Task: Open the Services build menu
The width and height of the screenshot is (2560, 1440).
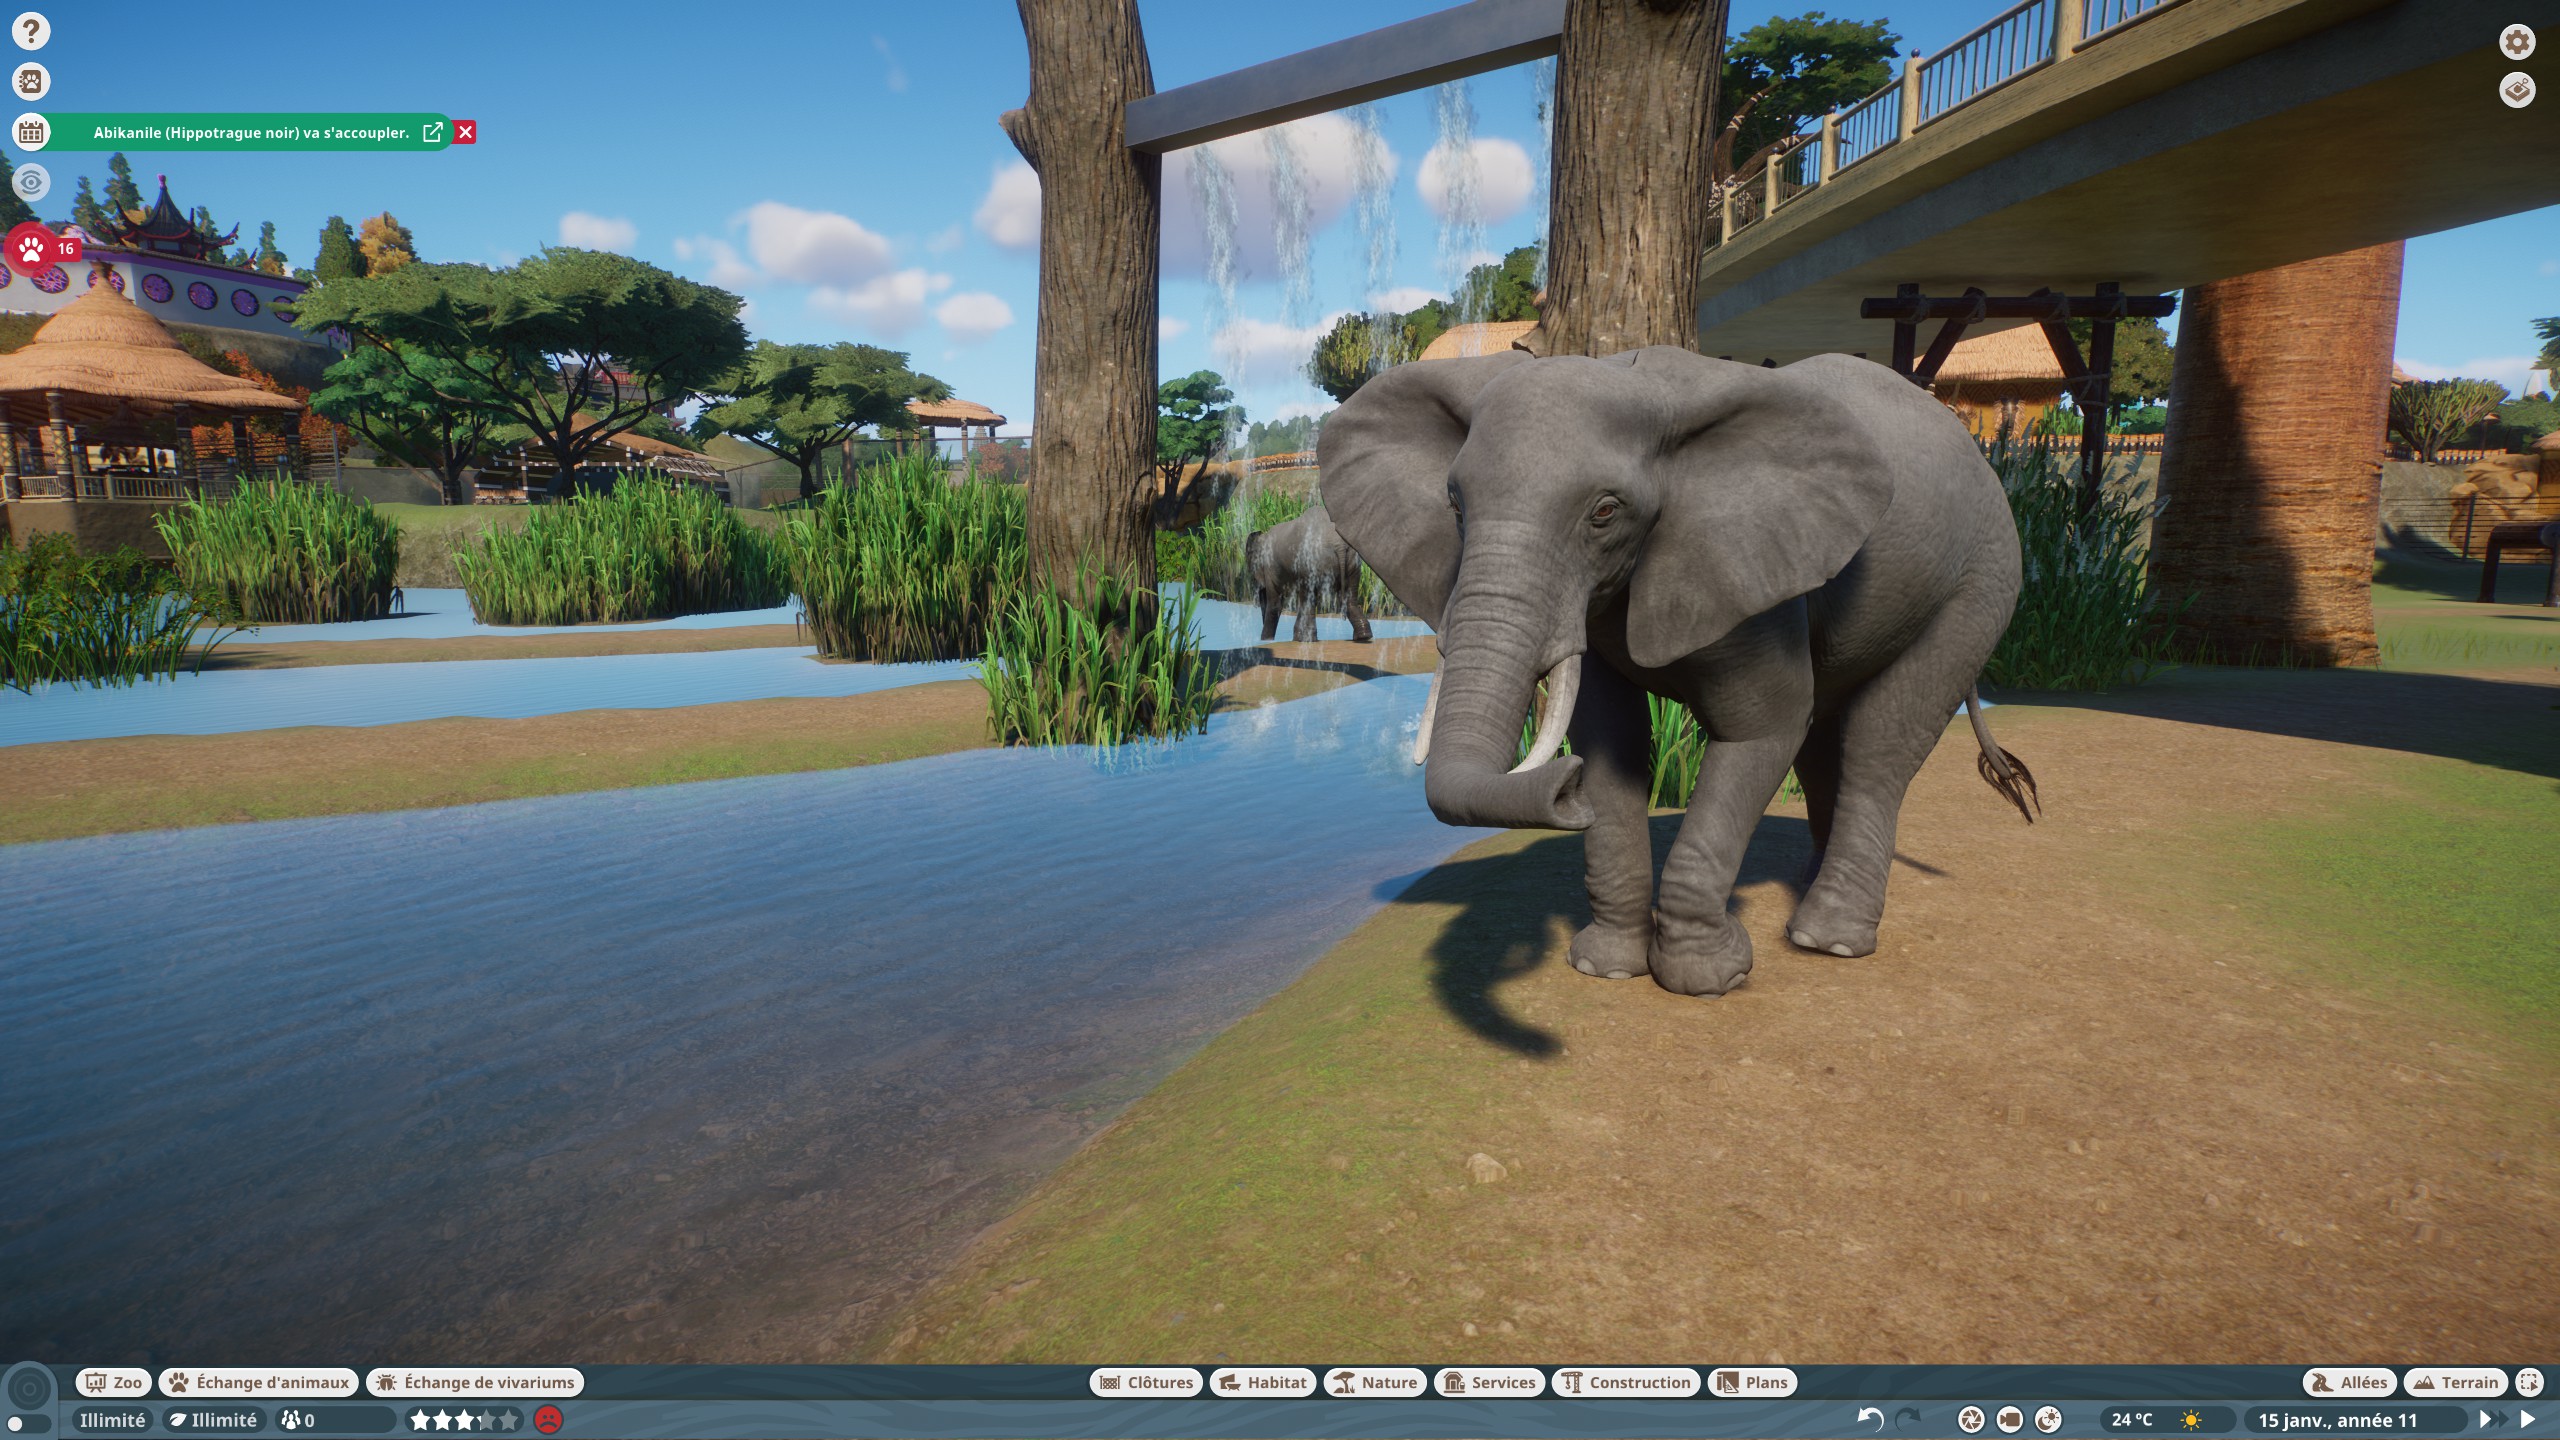Action: tap(1490, 1382)
